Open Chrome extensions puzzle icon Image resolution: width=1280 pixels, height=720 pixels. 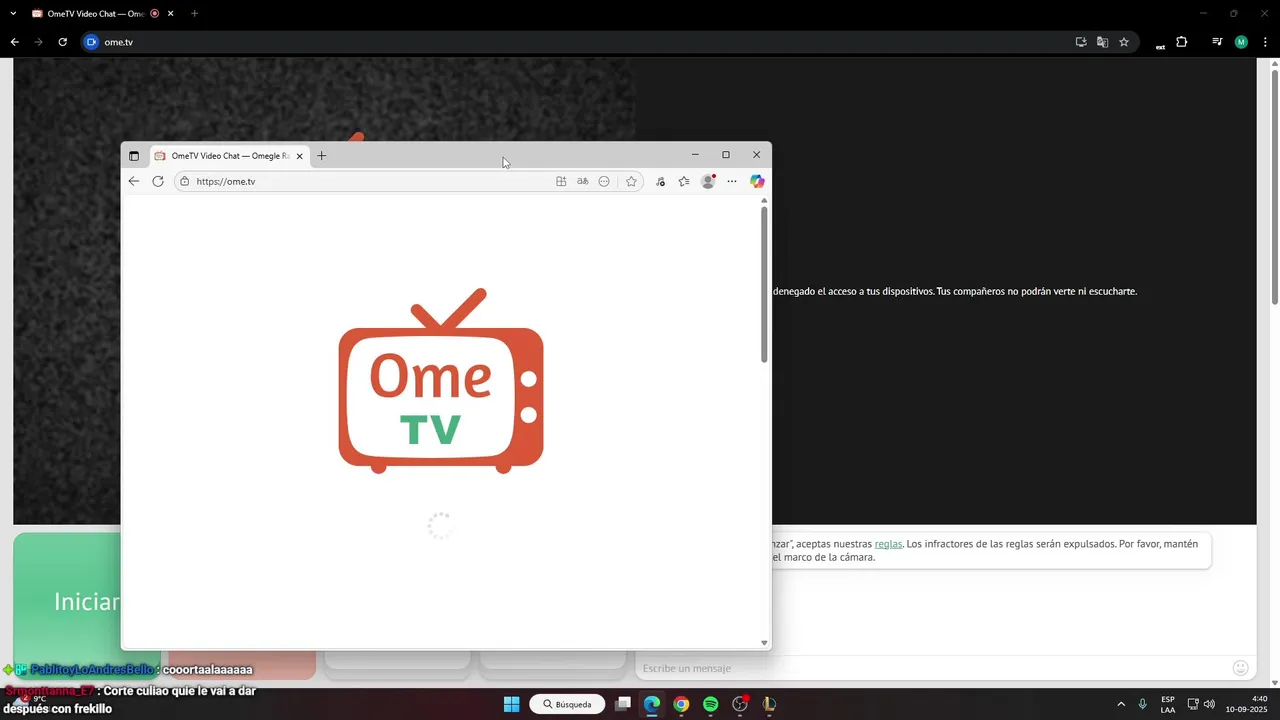point(1182,42)
